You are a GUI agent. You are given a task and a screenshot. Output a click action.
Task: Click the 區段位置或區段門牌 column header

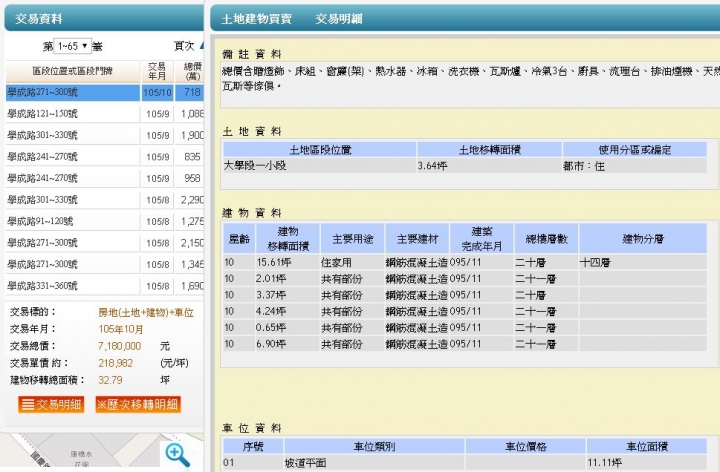click(73, 71)
